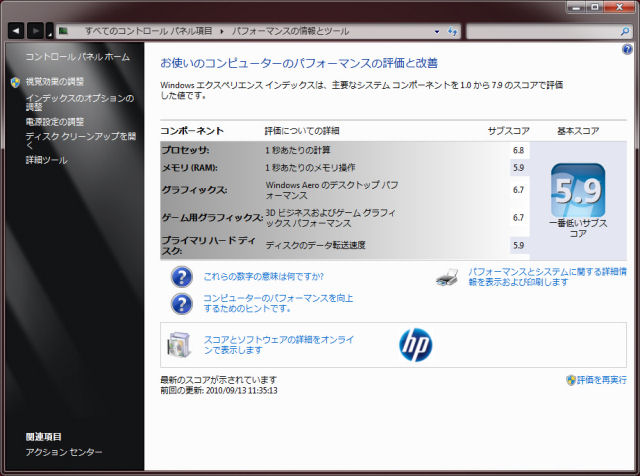The width and height of the screenshot is (640, 476).
Task: Click the プロセッサ component row label
Action: tap(185, 150)
